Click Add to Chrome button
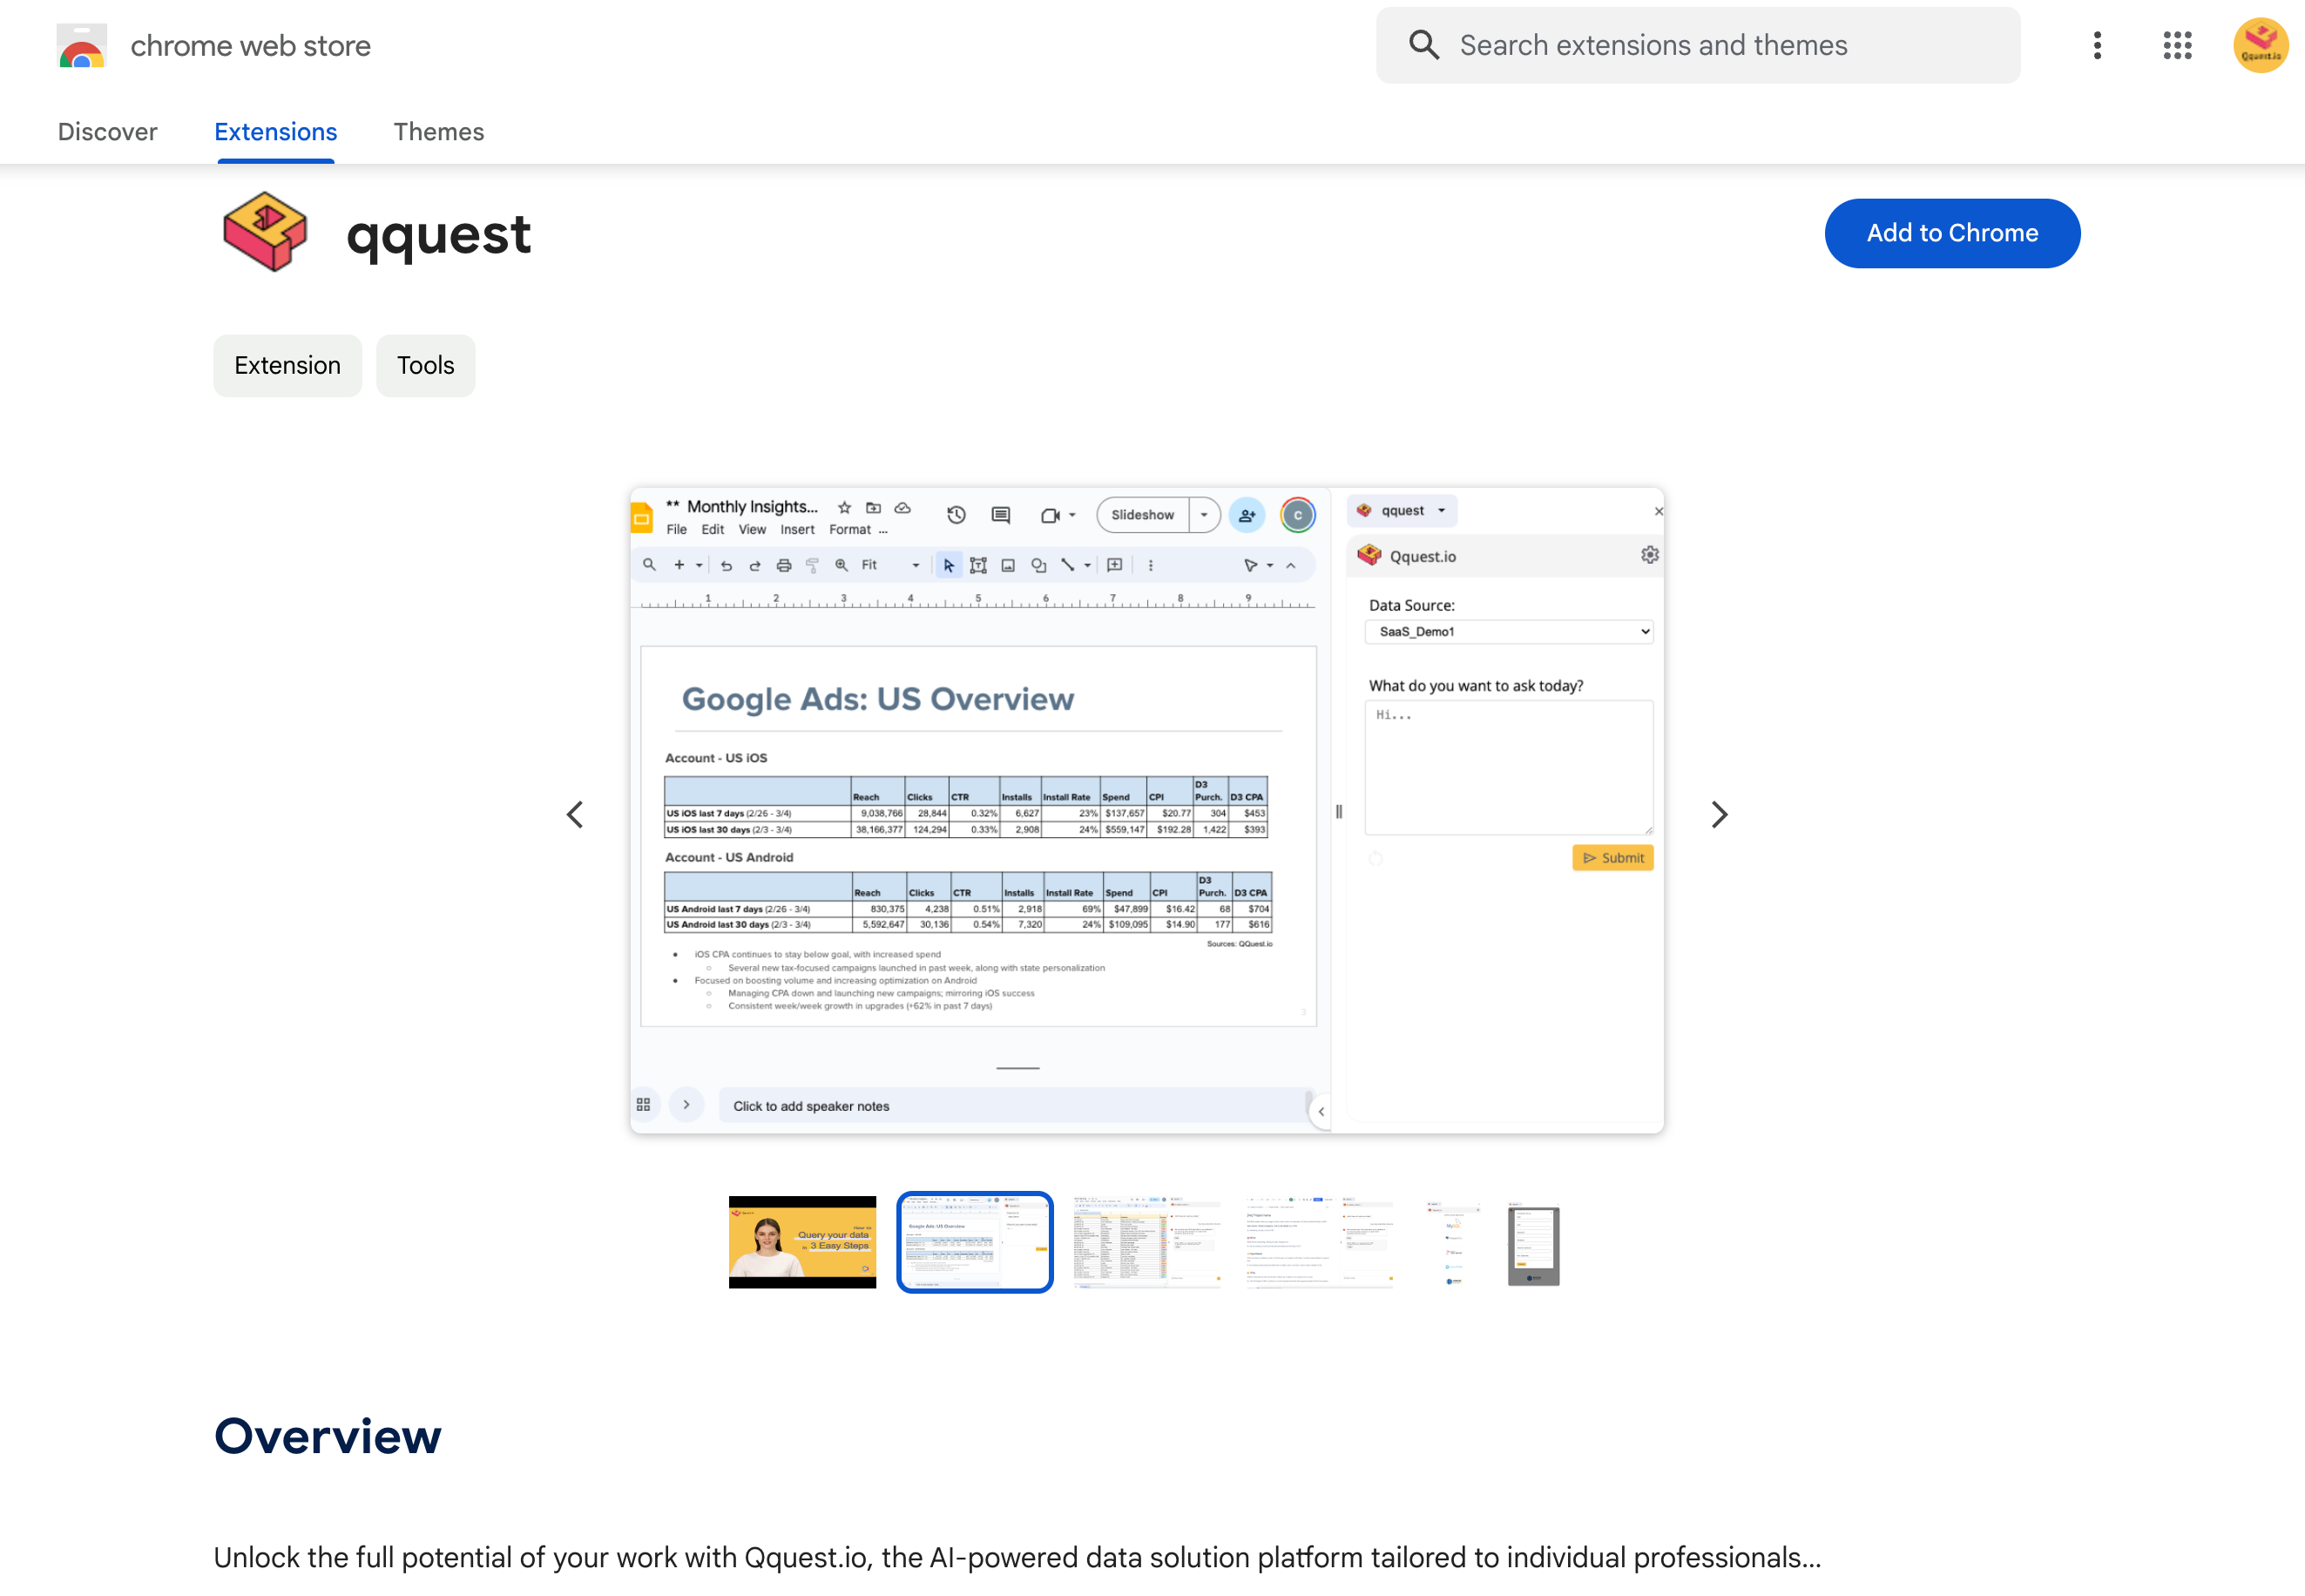 point(1951,233)
